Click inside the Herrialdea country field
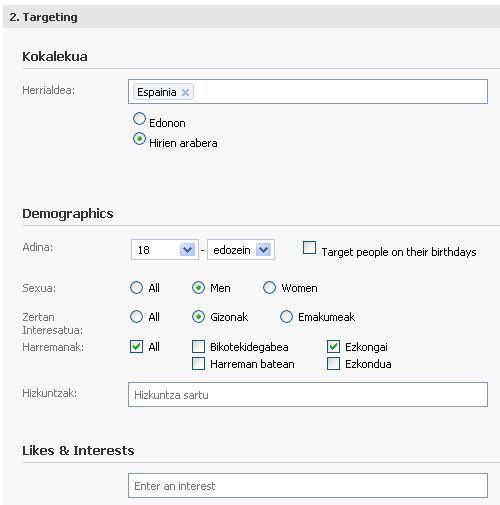Viewport: 500px width, 505px height. (x=340, y=92)
